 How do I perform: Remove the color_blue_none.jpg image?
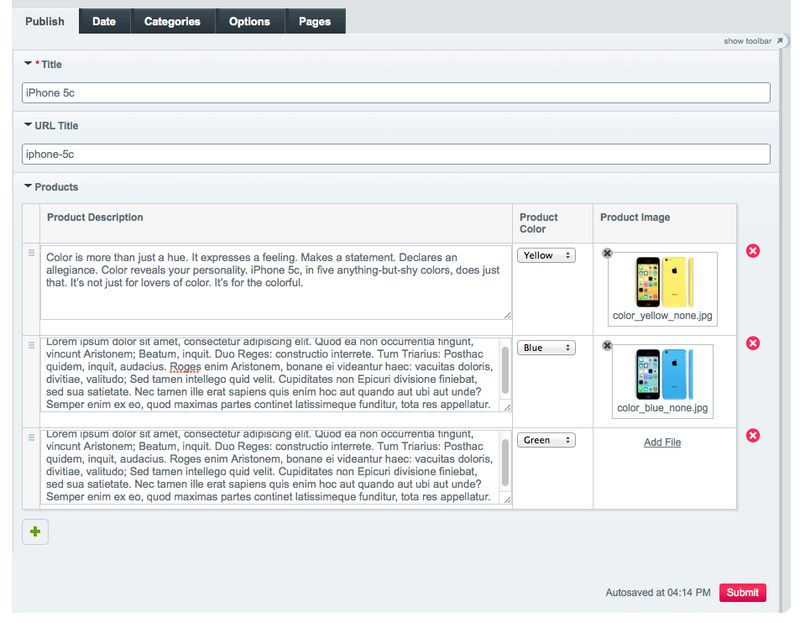(x=607, y=346)
